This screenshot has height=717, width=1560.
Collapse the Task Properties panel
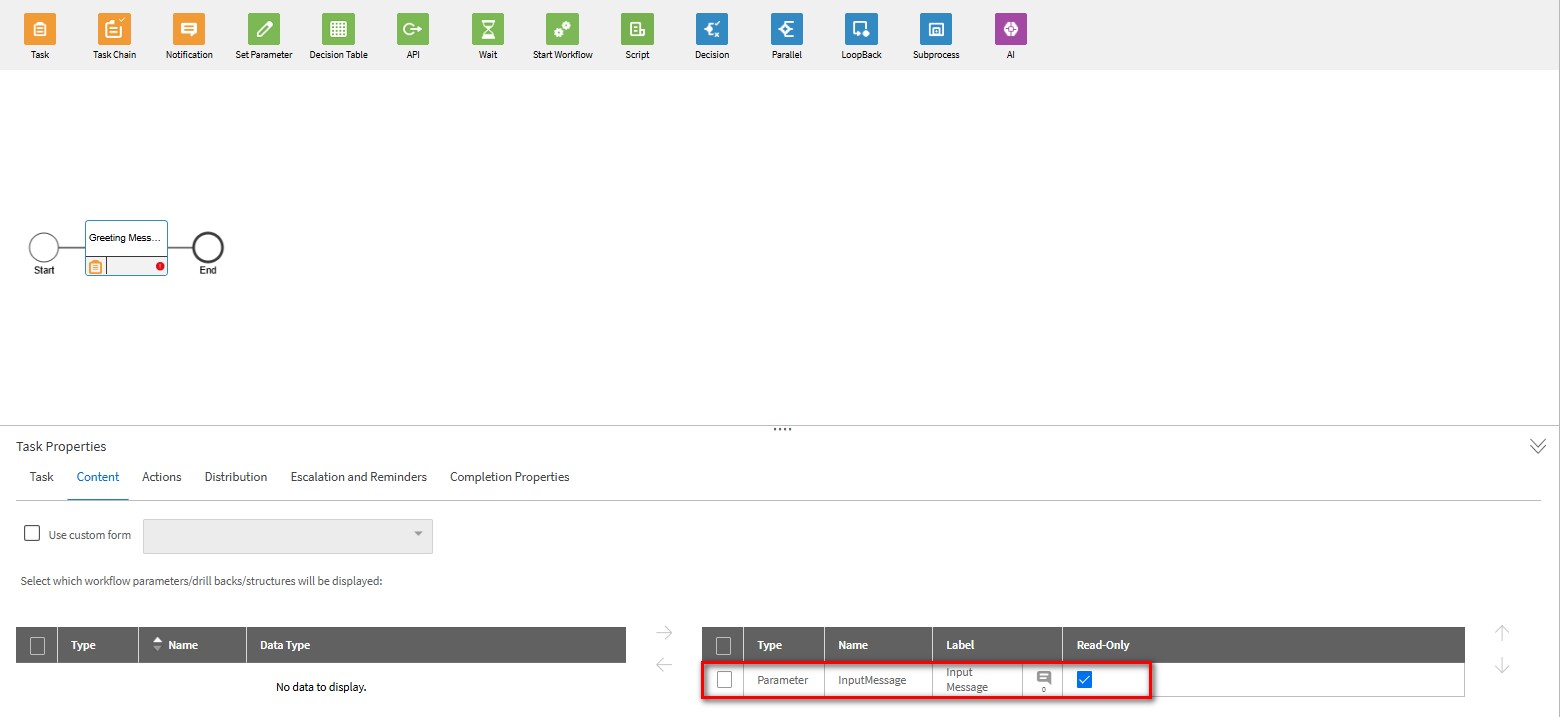coord(1537,446)
